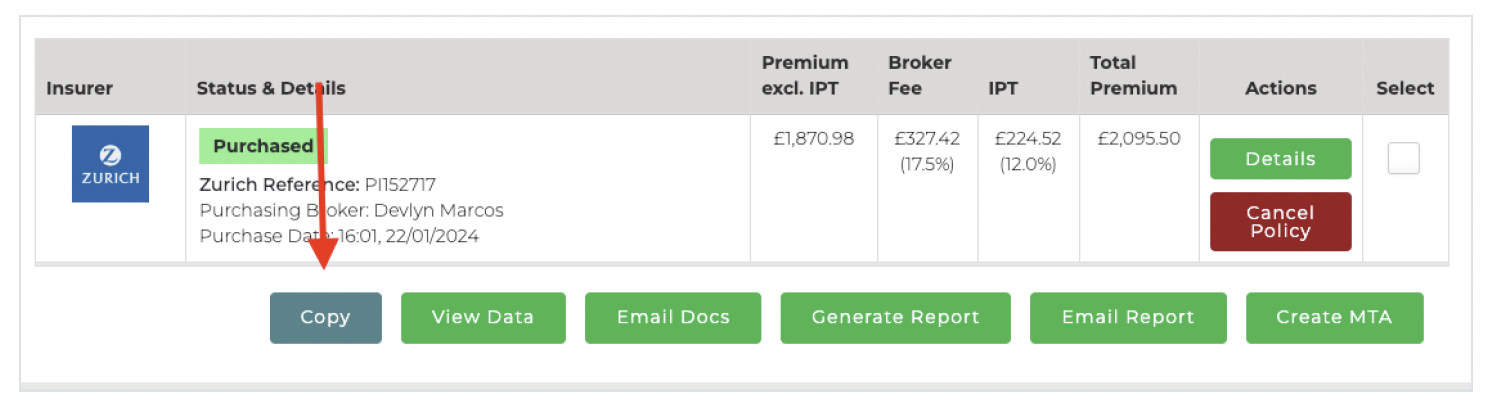Click the Purchasing Broker Devlyn Marcos line
Viewport: 1490px width, 408px height.
pos(351,211)
